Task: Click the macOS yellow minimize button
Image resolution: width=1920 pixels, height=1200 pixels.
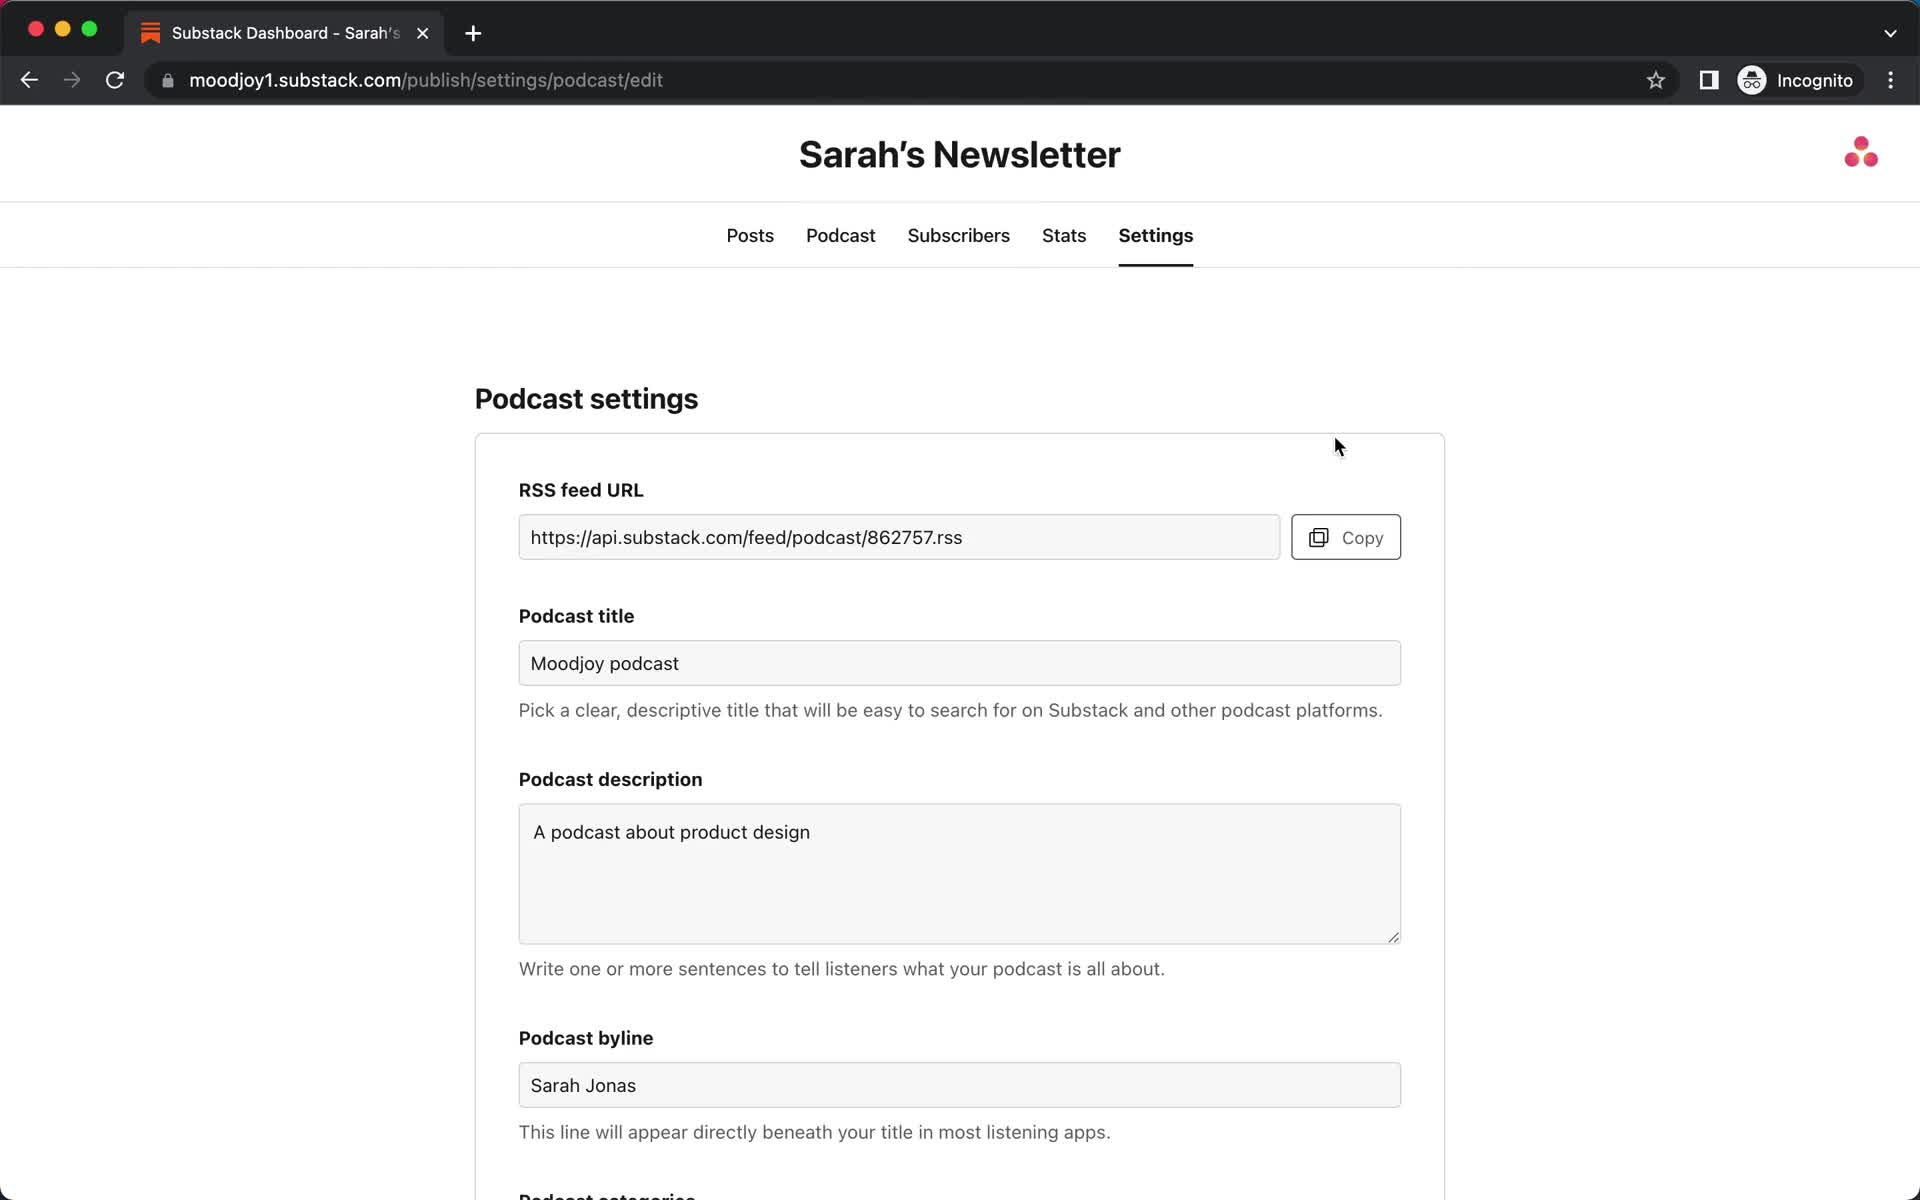Action: pos(62,29)
